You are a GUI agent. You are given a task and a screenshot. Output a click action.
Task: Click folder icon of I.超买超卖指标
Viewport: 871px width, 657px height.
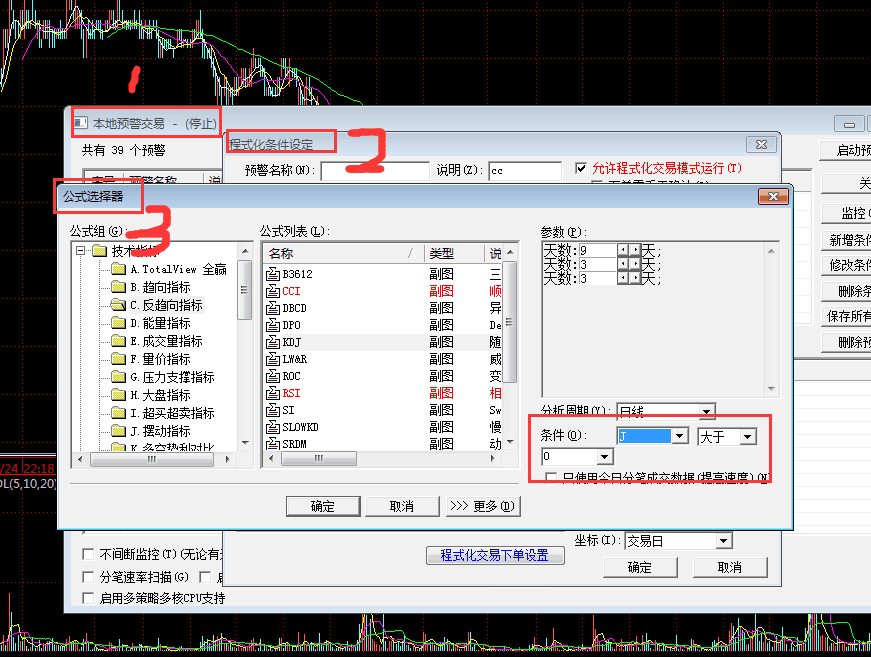tap(118, 413)
